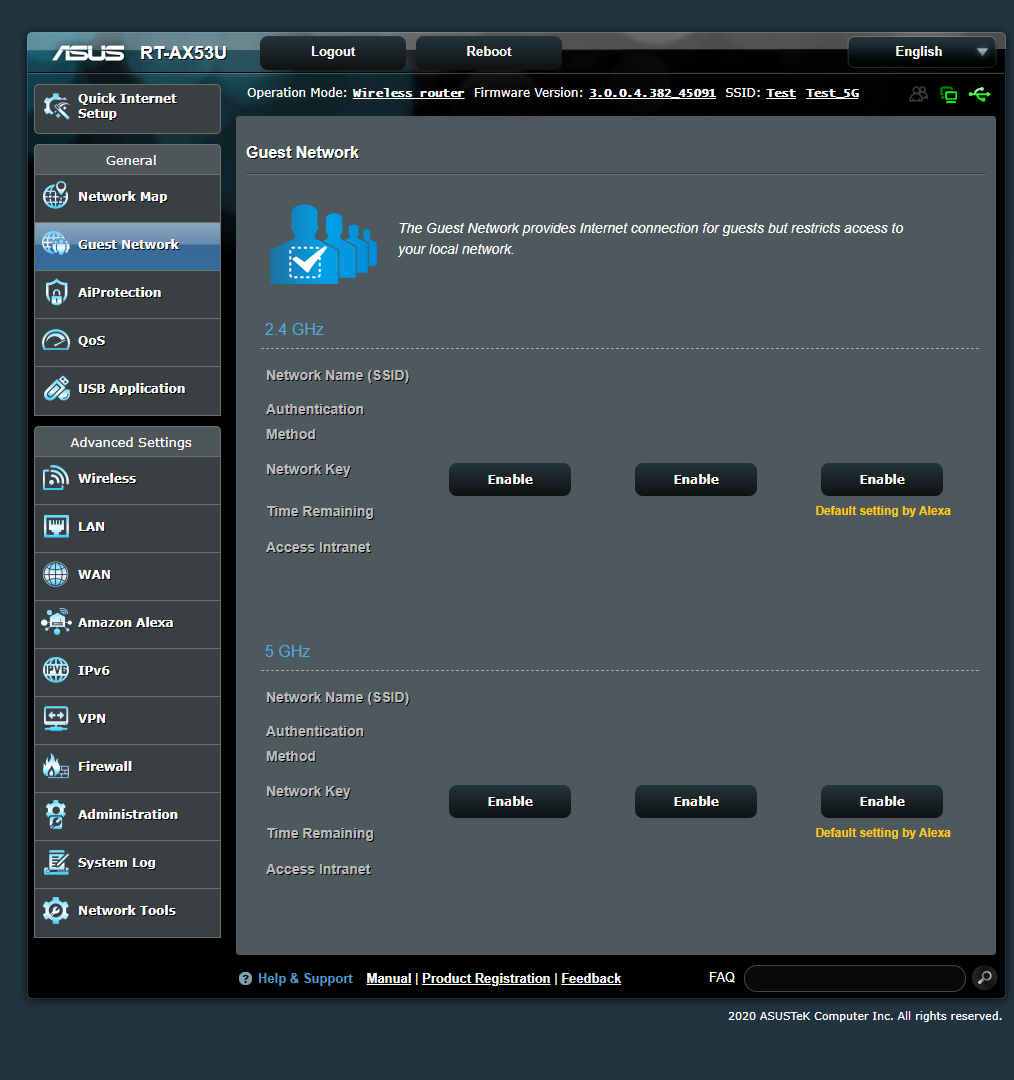Screen dimensions: 1014x1080
Task: Click the Reboot button
Action: [x=489, y=52]
